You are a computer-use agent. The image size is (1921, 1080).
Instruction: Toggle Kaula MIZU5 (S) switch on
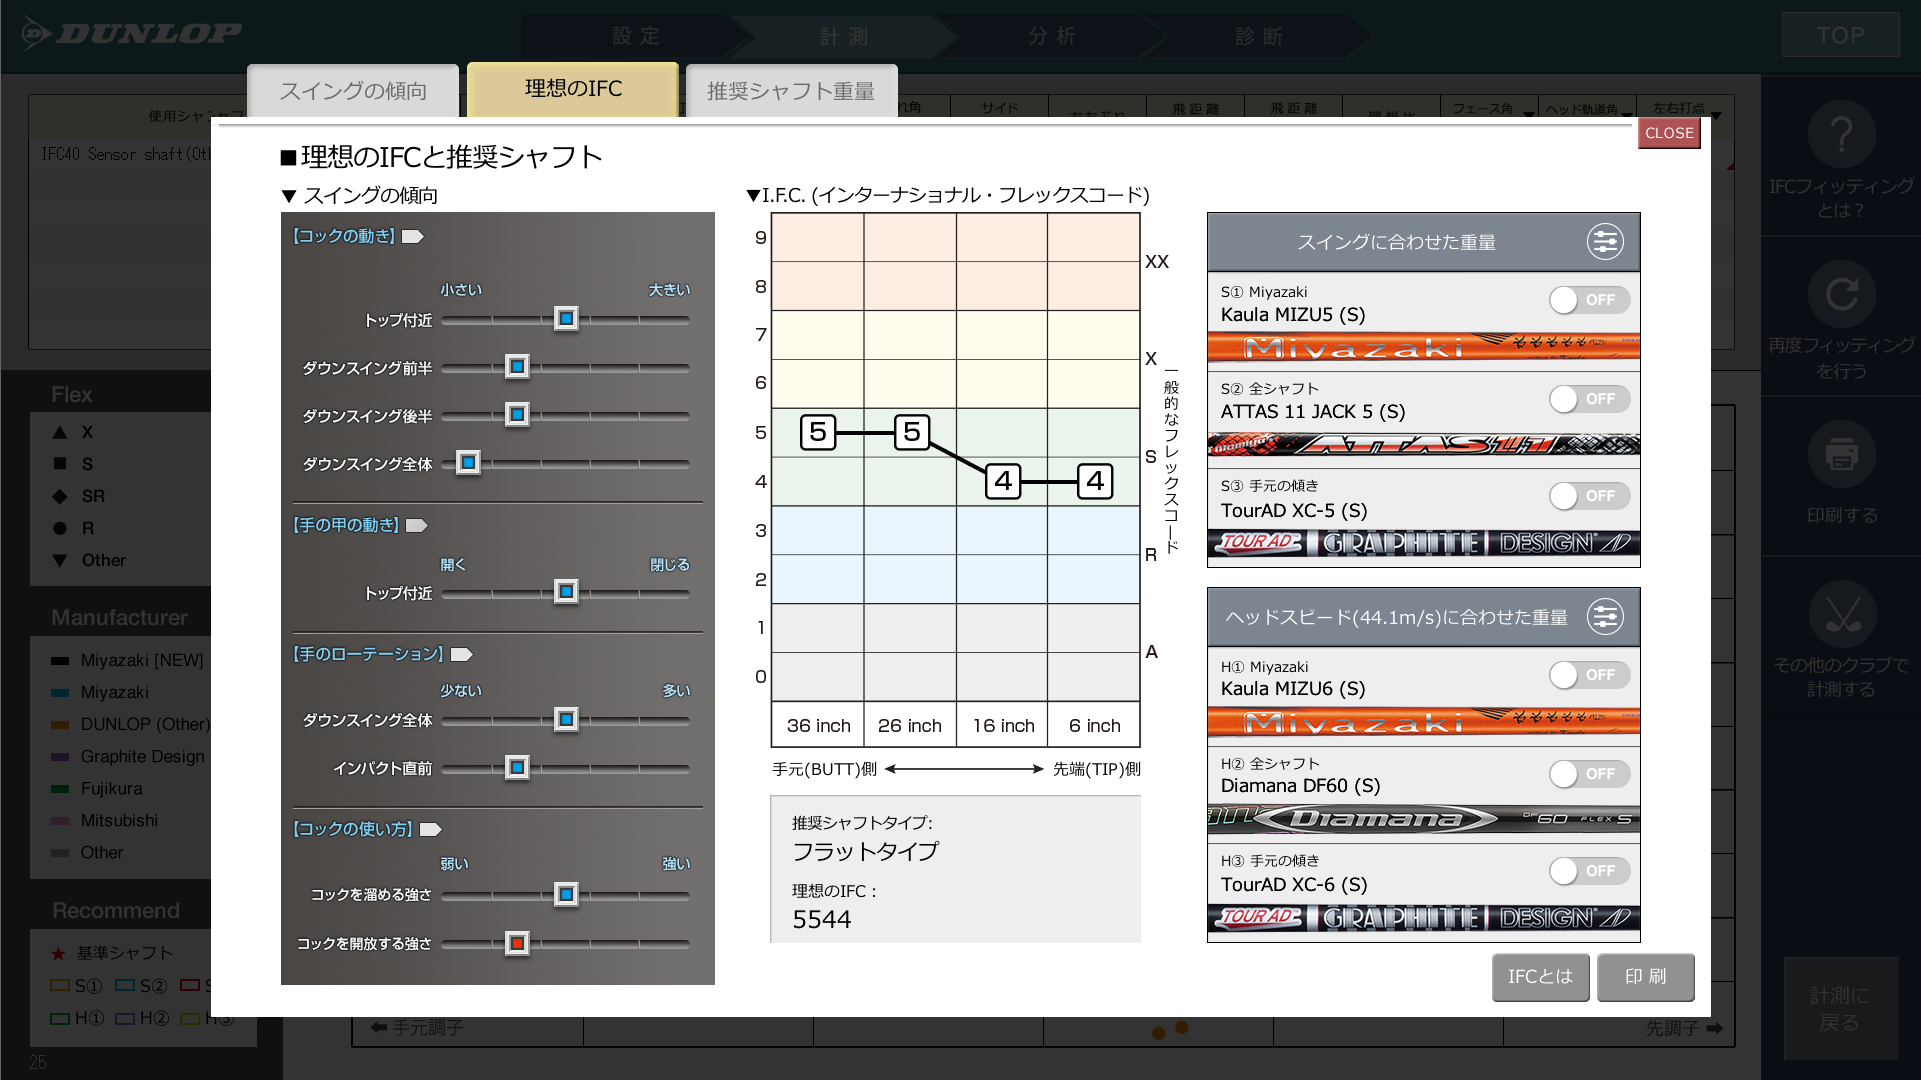tap(1589, 300)
